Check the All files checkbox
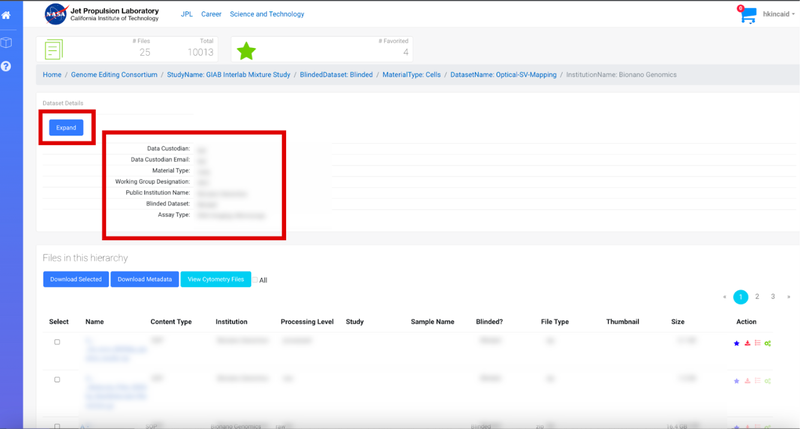800x429 pixels. coord(255,280)
